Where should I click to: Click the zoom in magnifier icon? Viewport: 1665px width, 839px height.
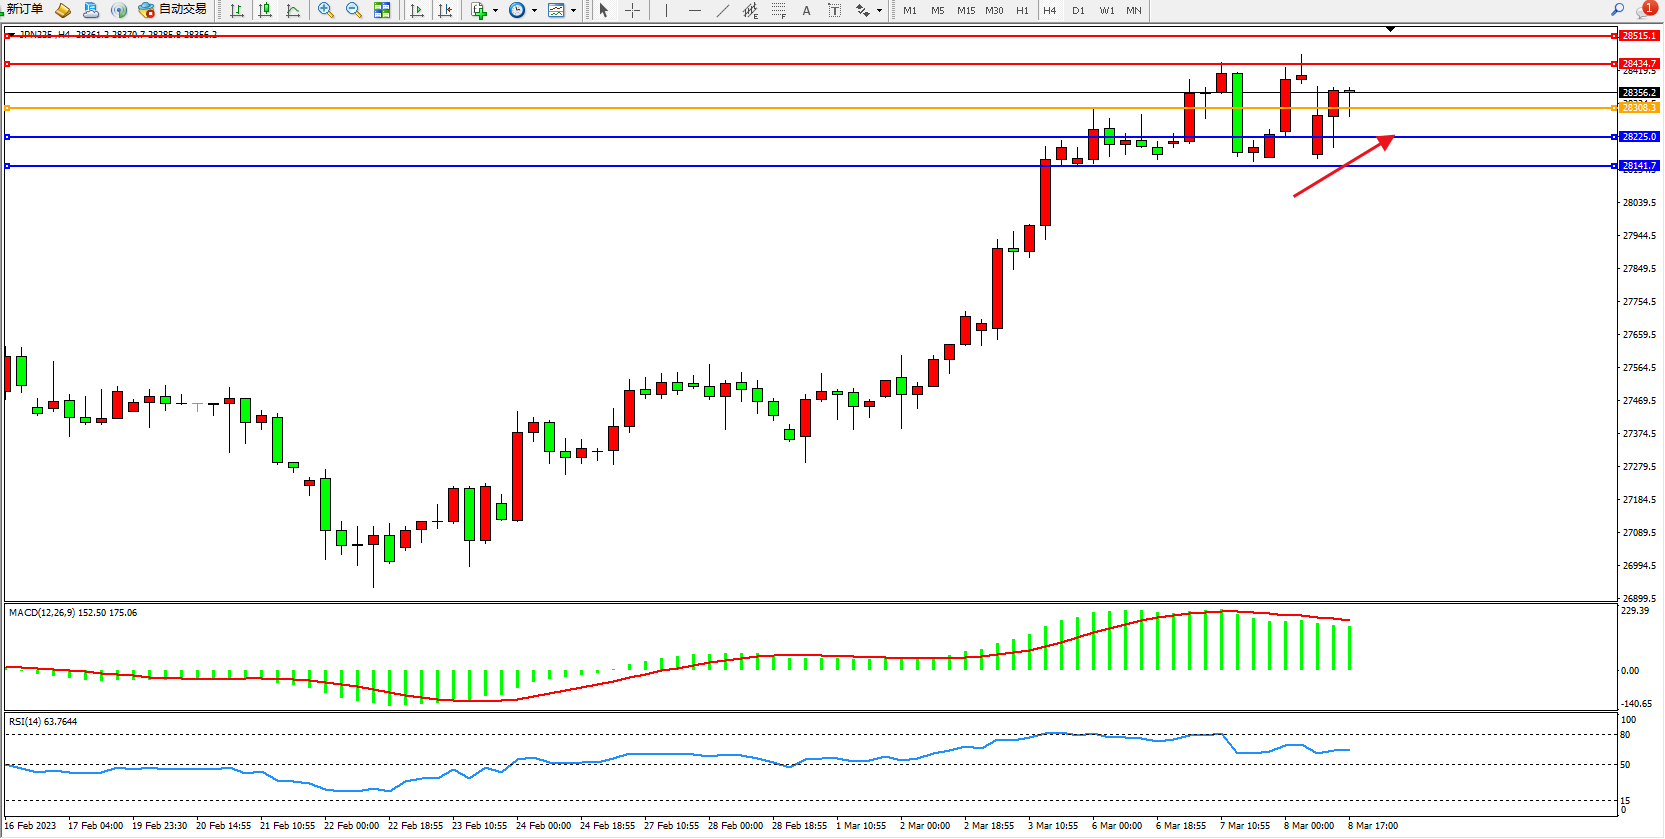pos(325,10)
